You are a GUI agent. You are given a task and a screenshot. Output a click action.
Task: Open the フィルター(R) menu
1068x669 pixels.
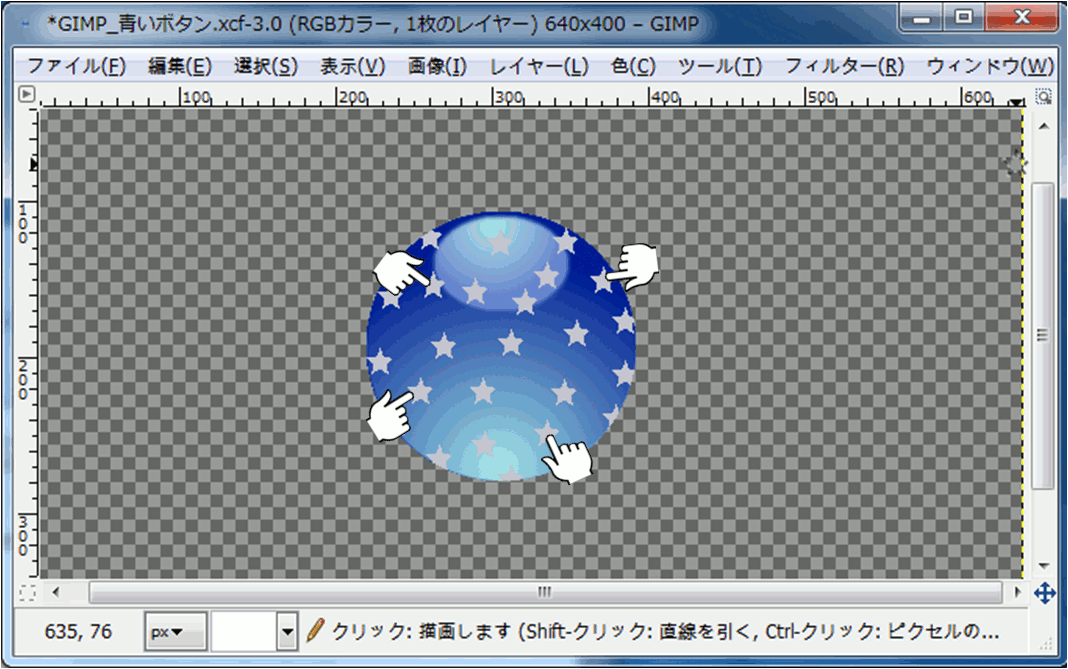click(x=843, y=67)
